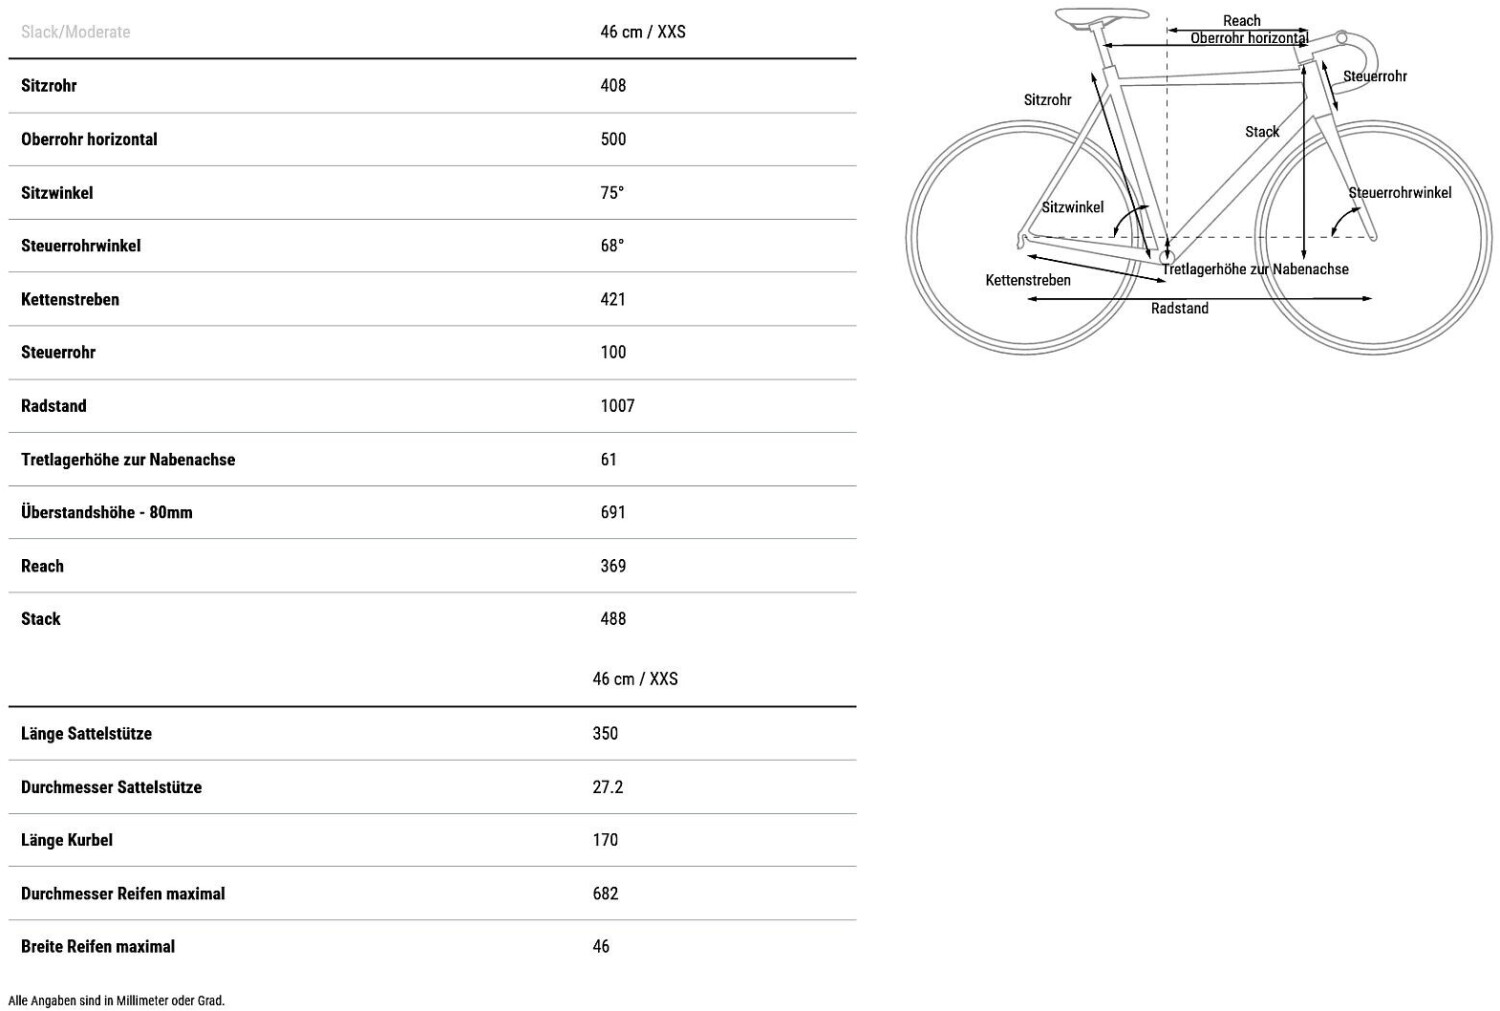Click the Länge Kurbel value 170
1500x1011 pixels.
click(x=605, y=841)
